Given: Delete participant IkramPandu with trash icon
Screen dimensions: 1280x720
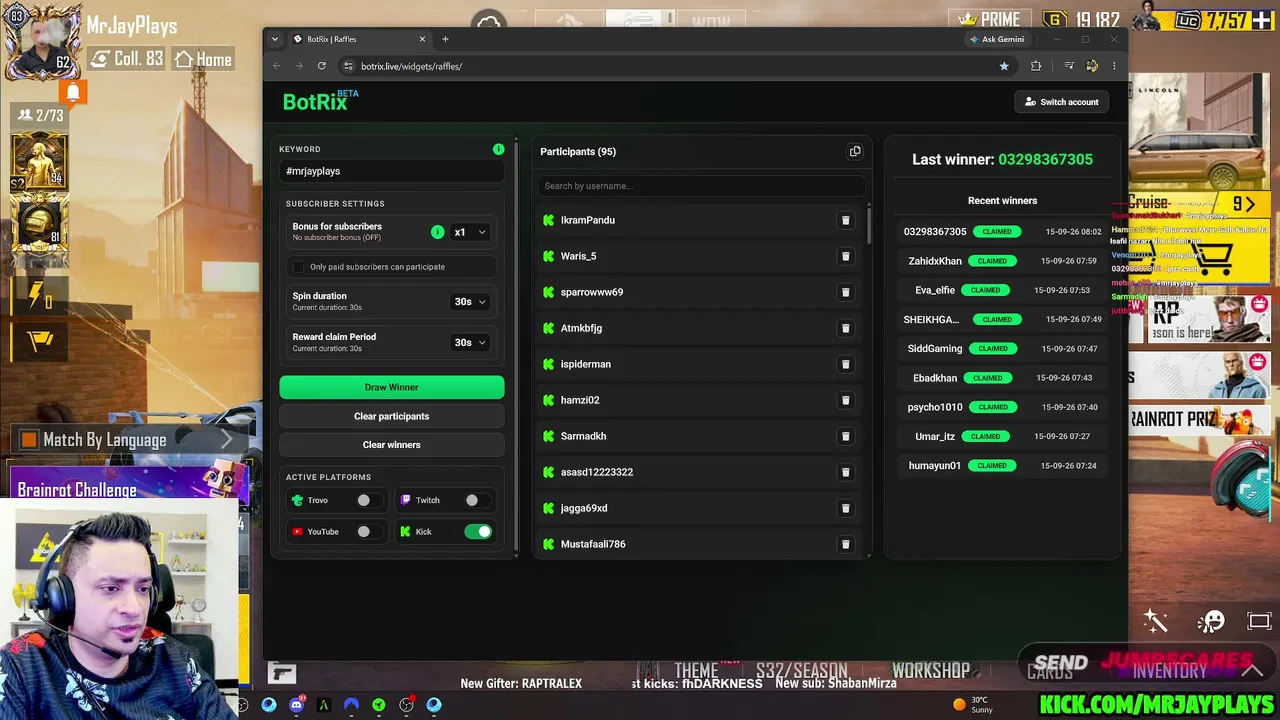Looking at the screenshot, I should [x=845, y=220].
